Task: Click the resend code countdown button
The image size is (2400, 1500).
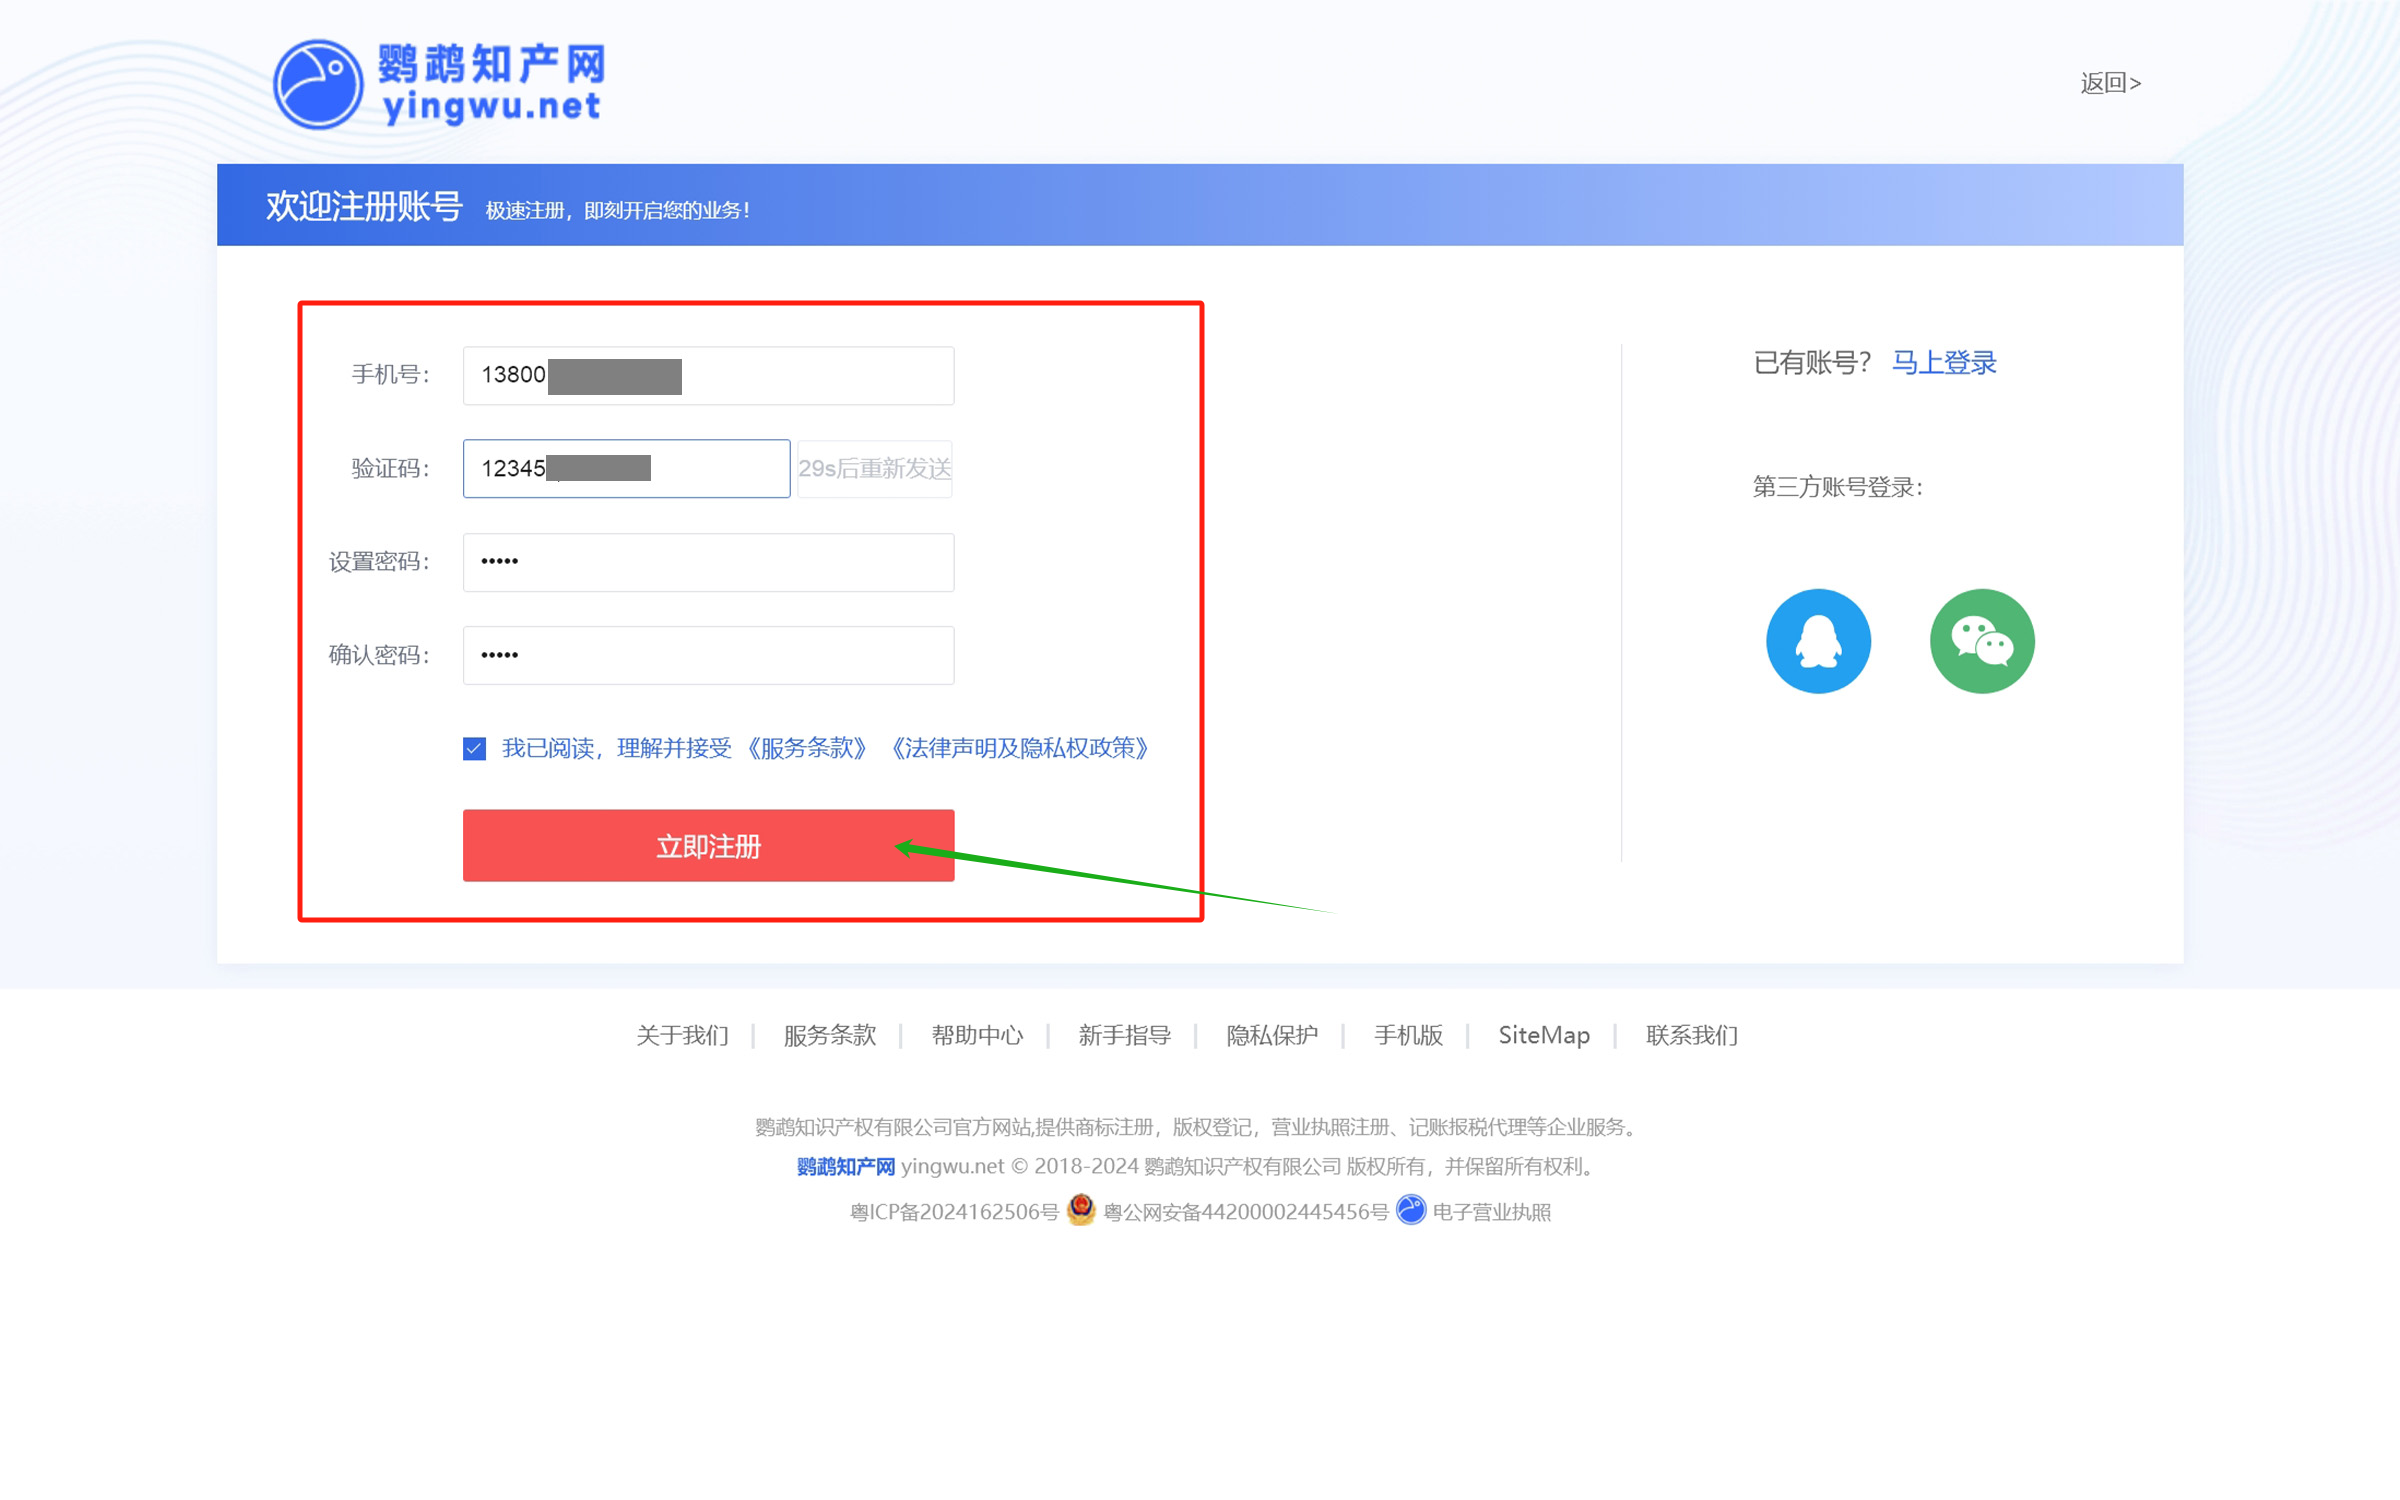Action: (874, 468)
